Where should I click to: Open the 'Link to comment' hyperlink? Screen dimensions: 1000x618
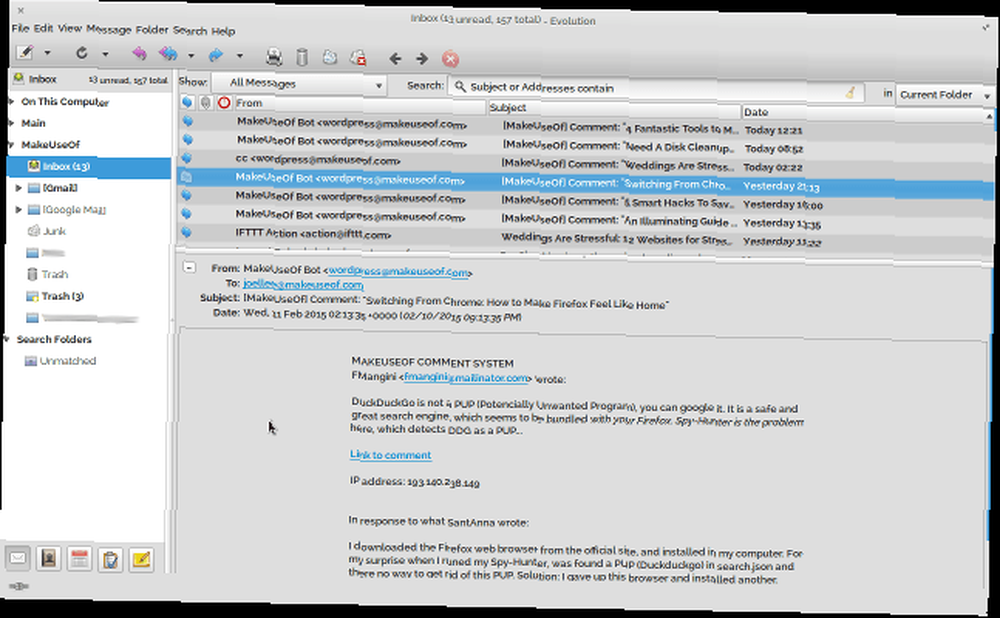pos(390,455)
